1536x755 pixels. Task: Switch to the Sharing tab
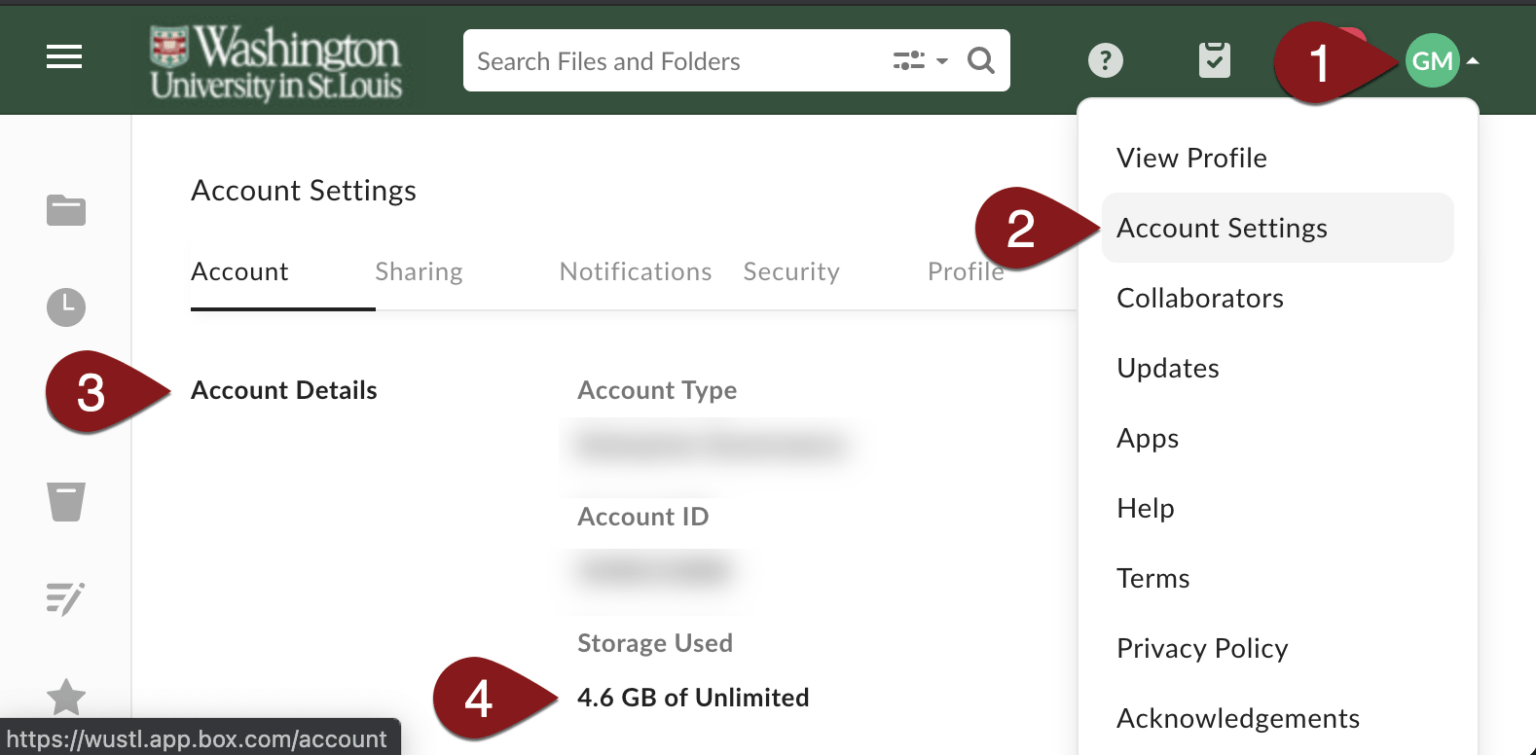coord(418,271)
